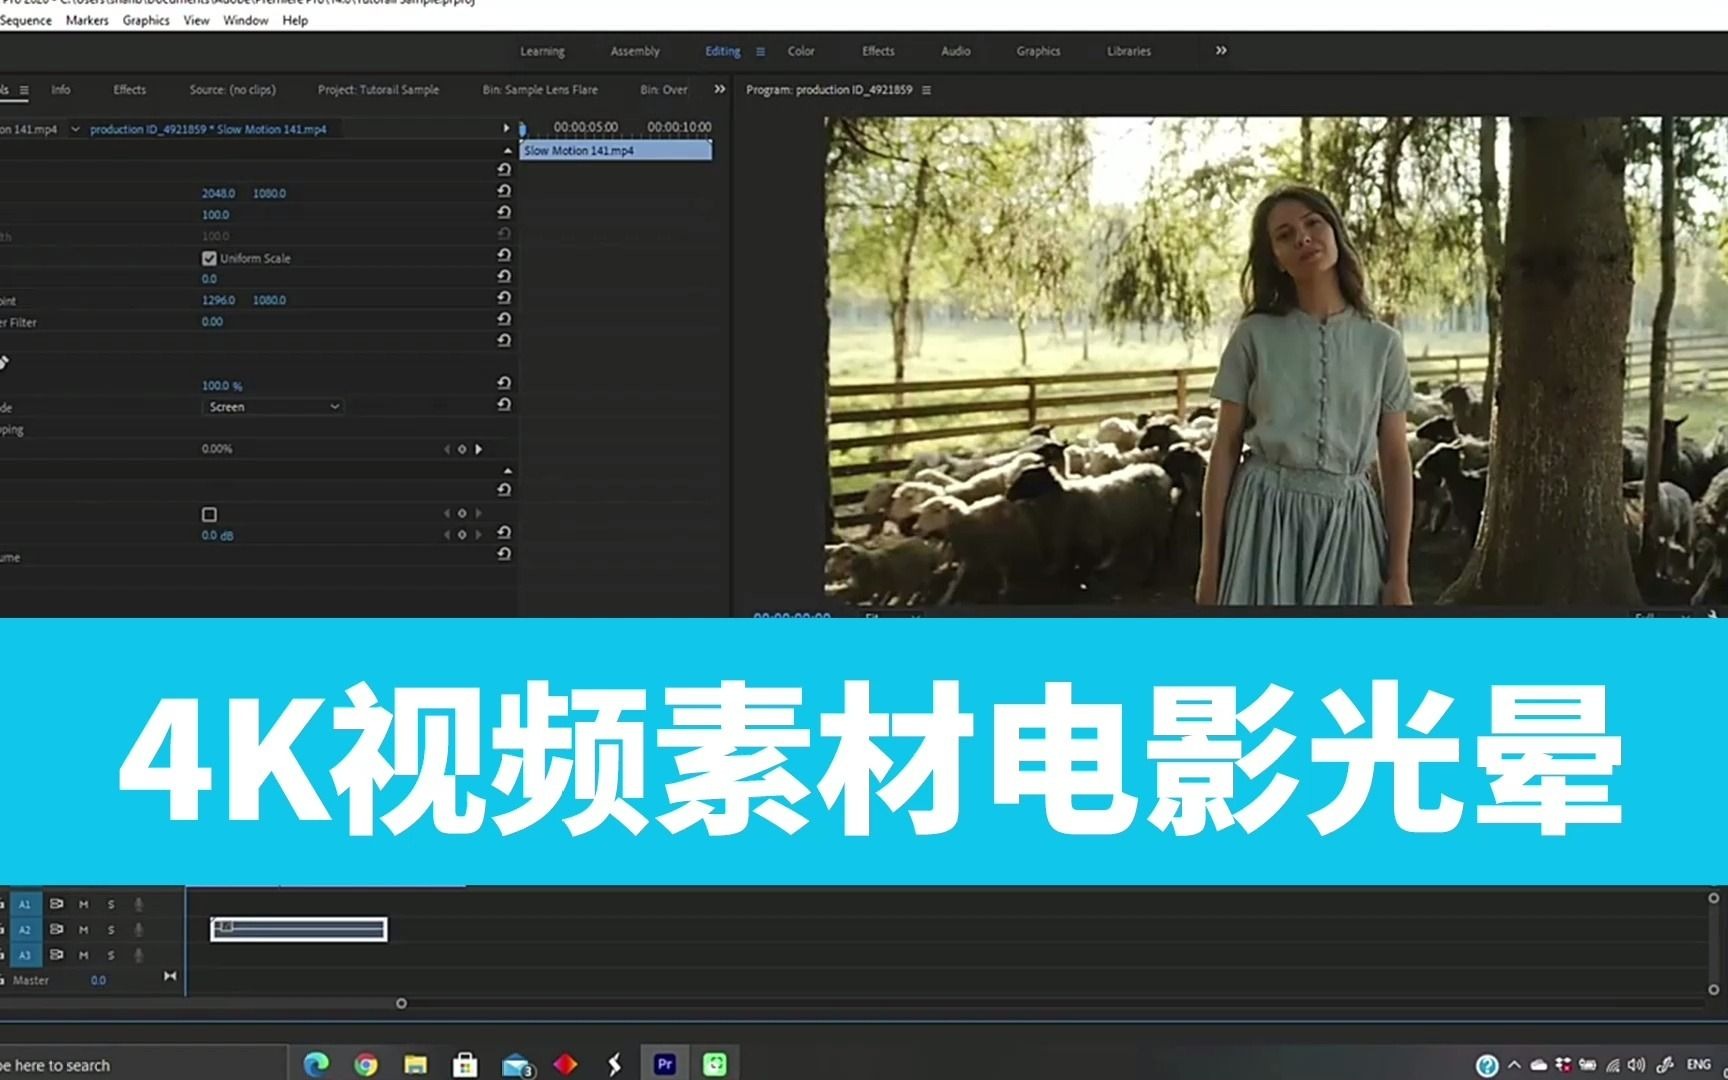Enable voice-over record microphone on track A3

coord(139,956)
